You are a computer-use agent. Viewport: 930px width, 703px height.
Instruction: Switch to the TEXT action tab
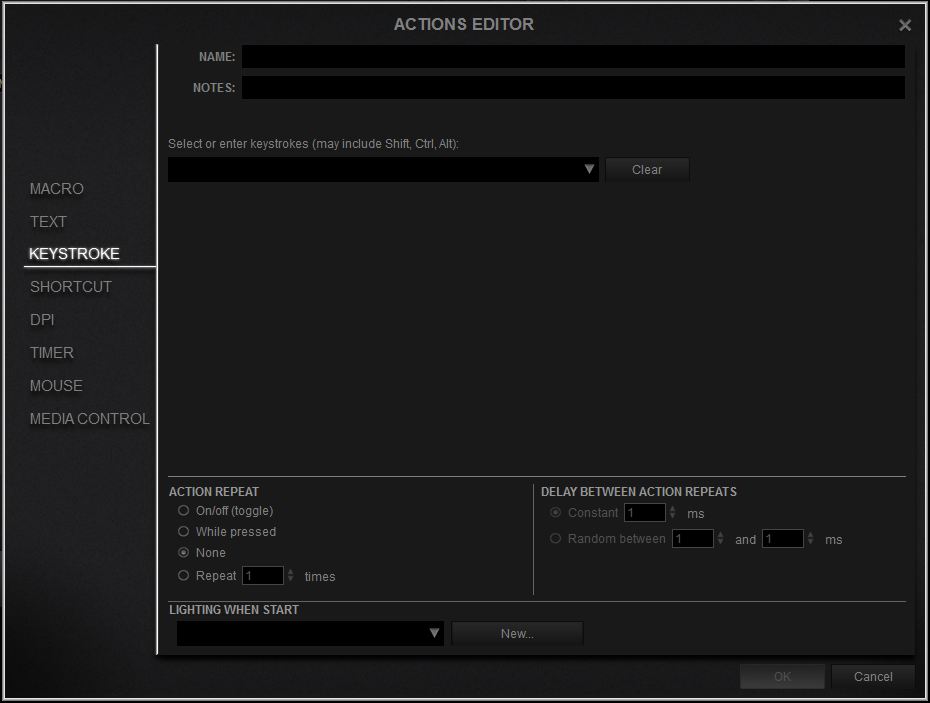point(48,221)
